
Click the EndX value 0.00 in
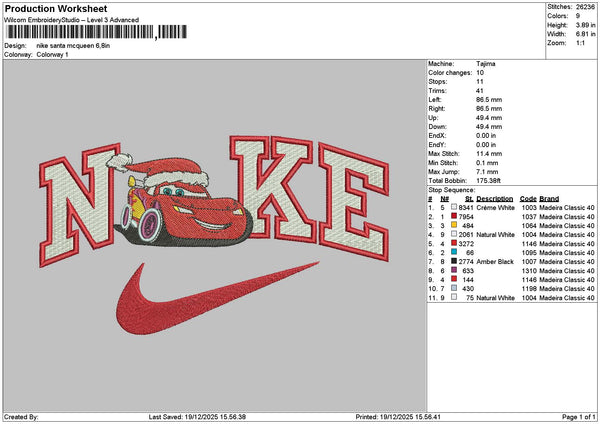pyautogui.click(x=486, y=135)
